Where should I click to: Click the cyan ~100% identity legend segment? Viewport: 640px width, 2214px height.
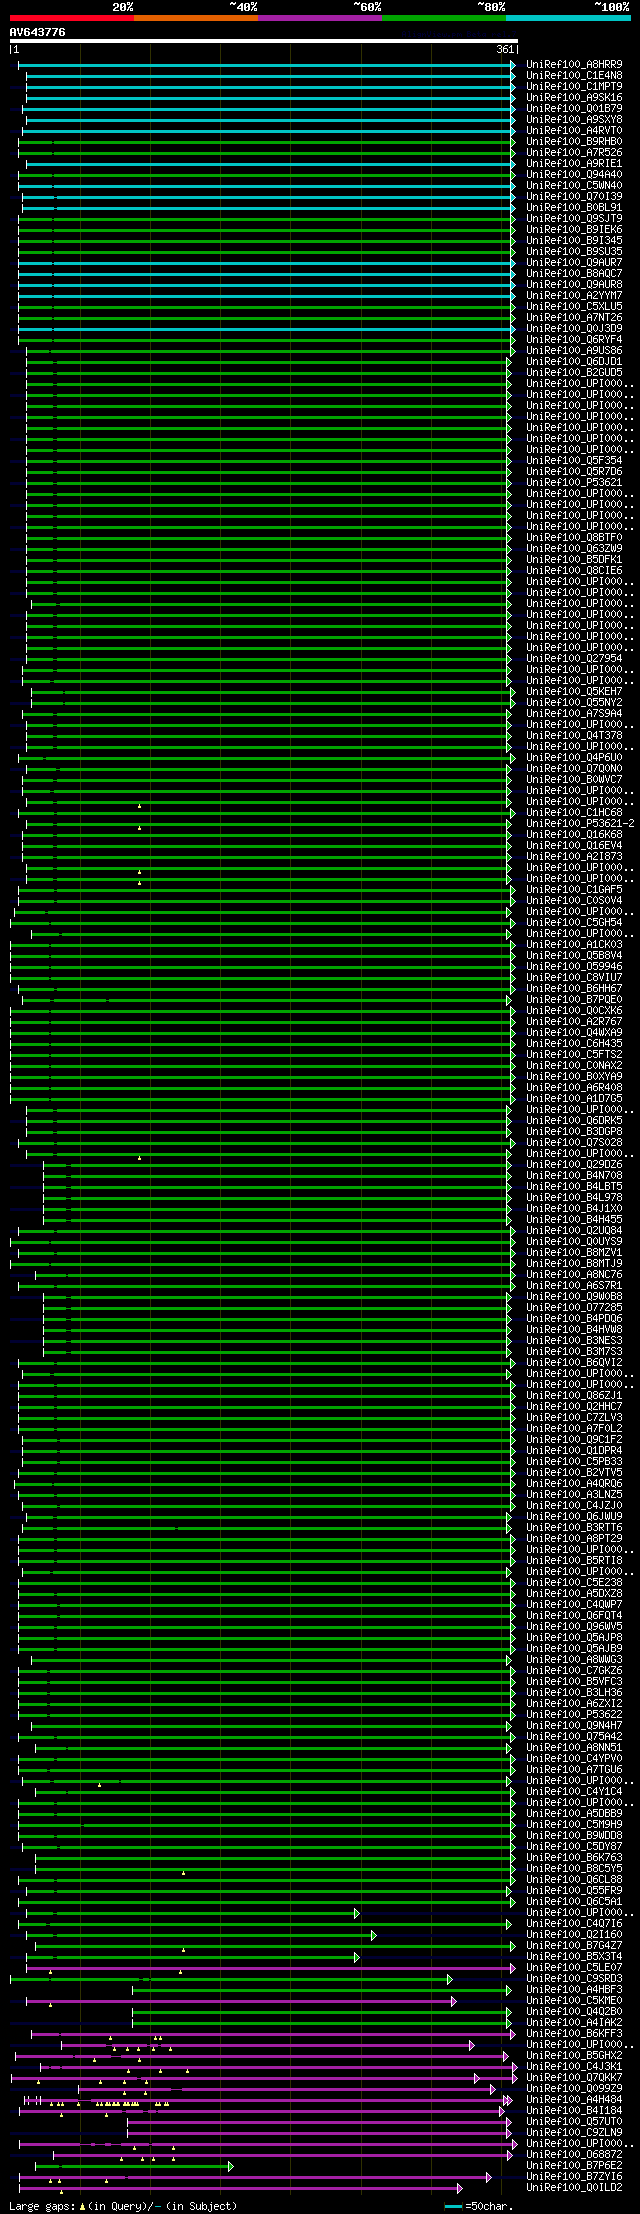click(x=568, y=18)
